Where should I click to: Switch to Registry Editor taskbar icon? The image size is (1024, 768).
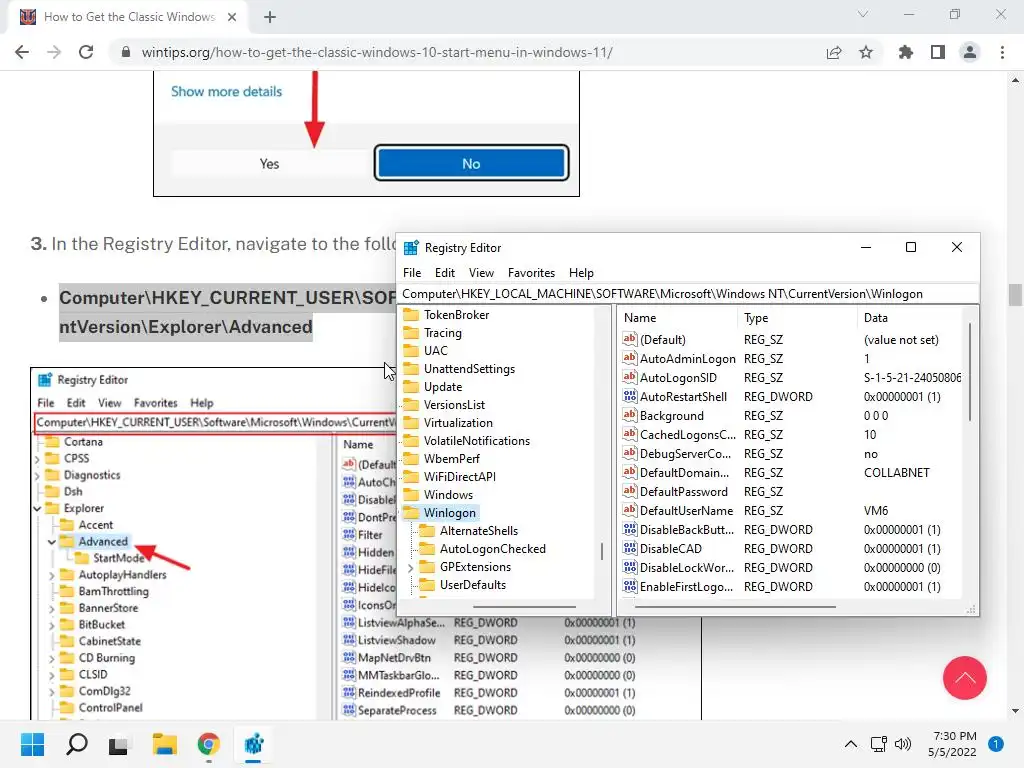pyautogui.click(x=253, y=744)
